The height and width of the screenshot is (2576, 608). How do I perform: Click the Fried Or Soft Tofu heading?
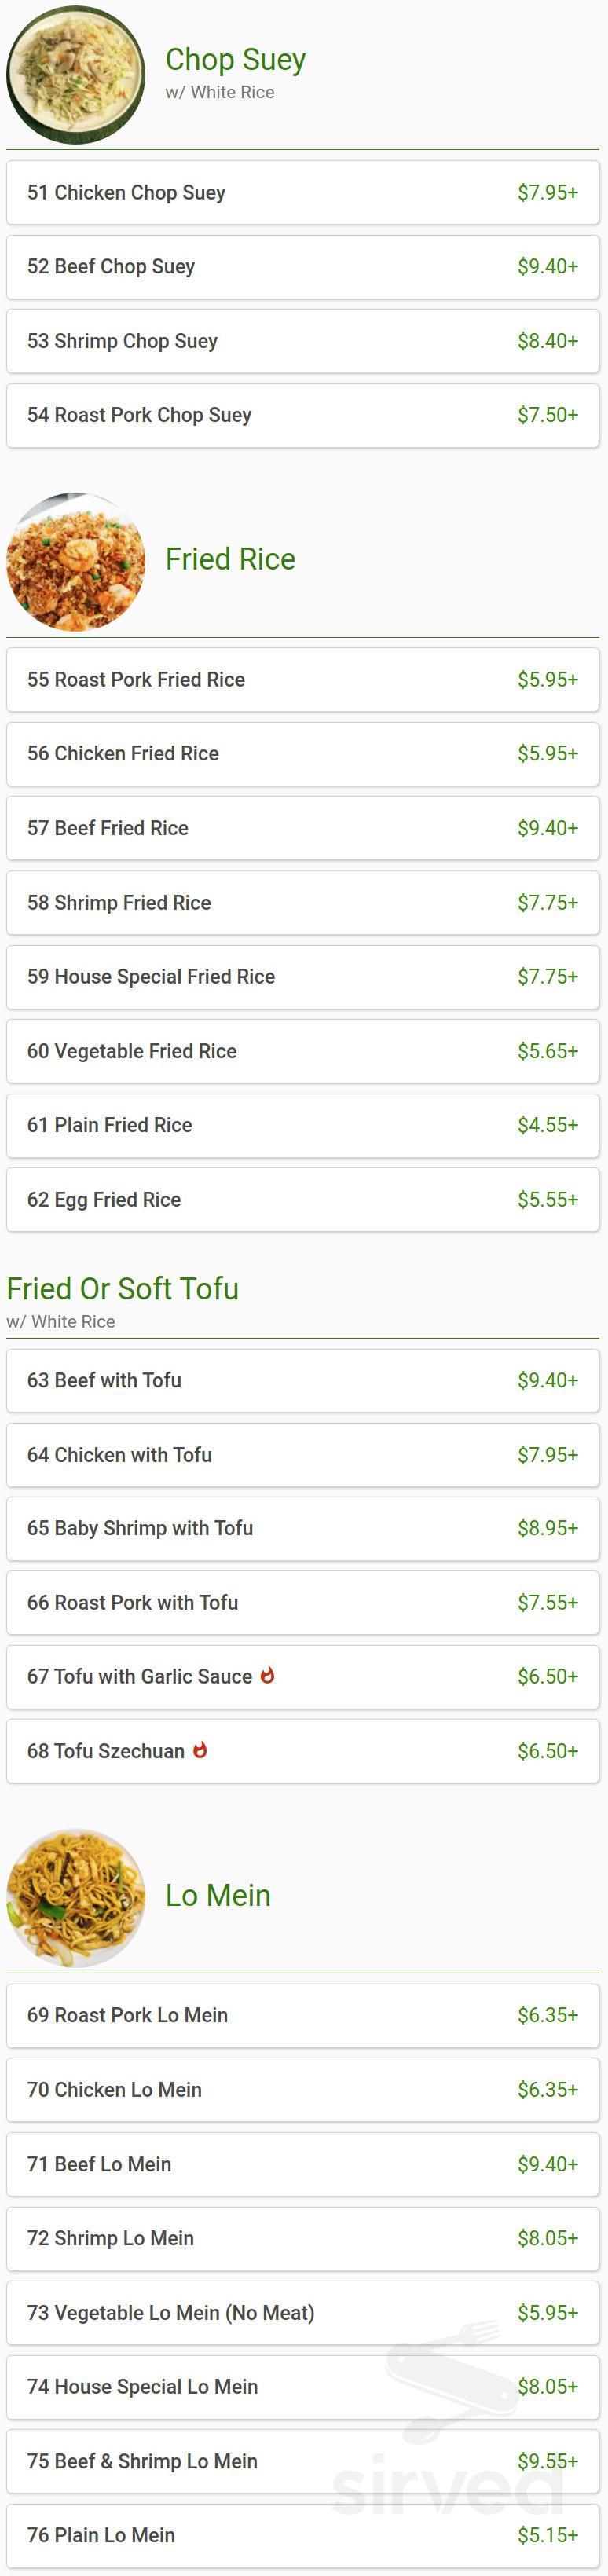[123, 1289]
